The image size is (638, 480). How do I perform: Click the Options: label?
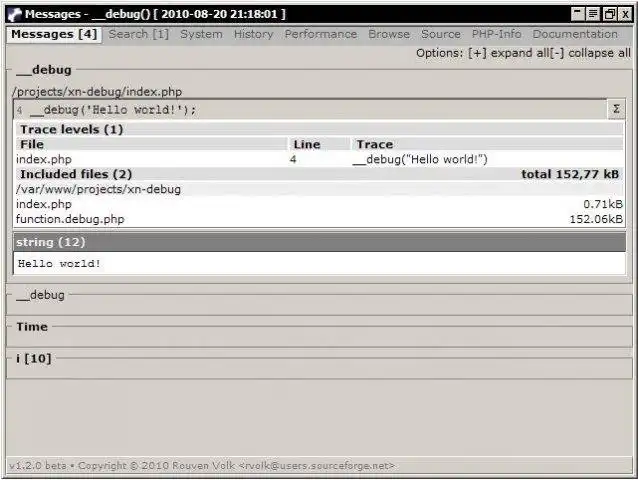click(x=439, y=53)
